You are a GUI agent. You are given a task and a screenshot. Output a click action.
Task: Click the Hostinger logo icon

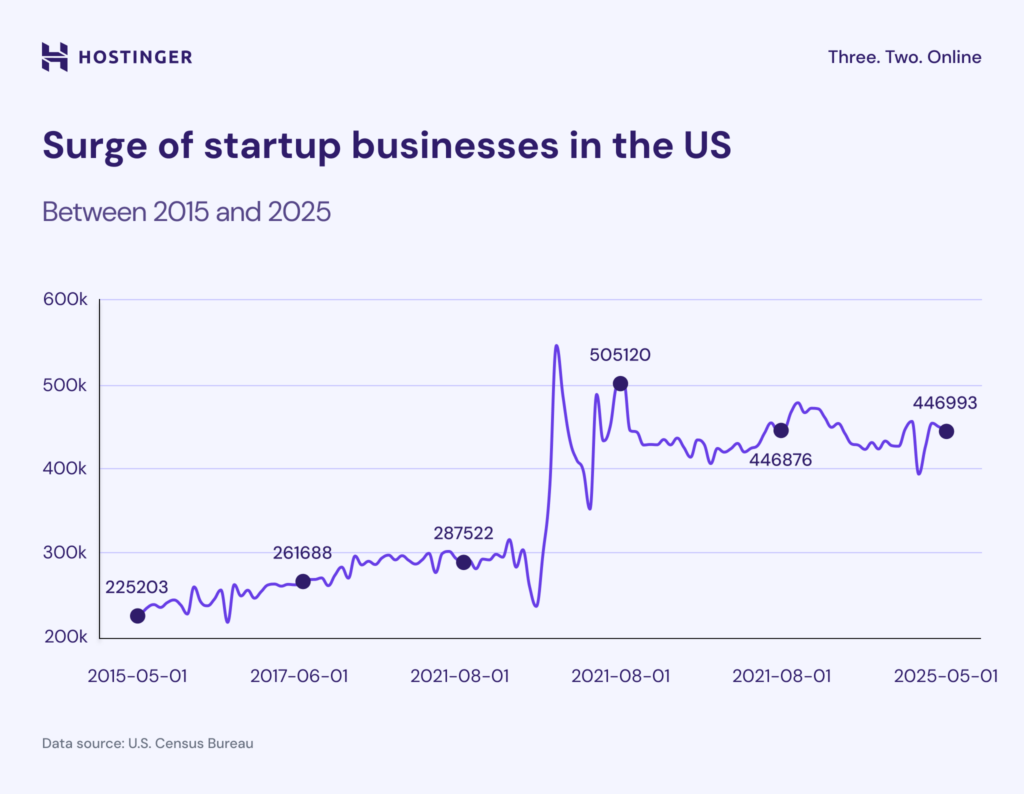click(x=55, y=57)
